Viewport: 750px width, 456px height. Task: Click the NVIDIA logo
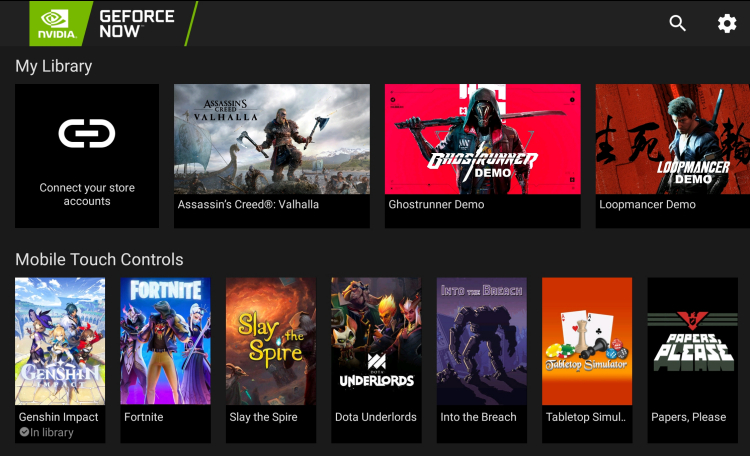pos(57,23)
